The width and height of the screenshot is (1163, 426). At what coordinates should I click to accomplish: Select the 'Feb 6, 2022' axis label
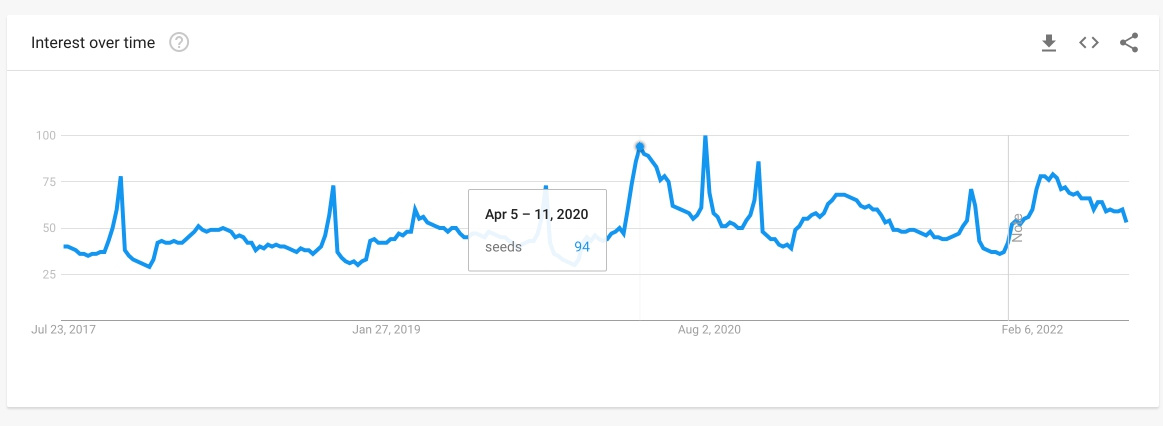1031,330
